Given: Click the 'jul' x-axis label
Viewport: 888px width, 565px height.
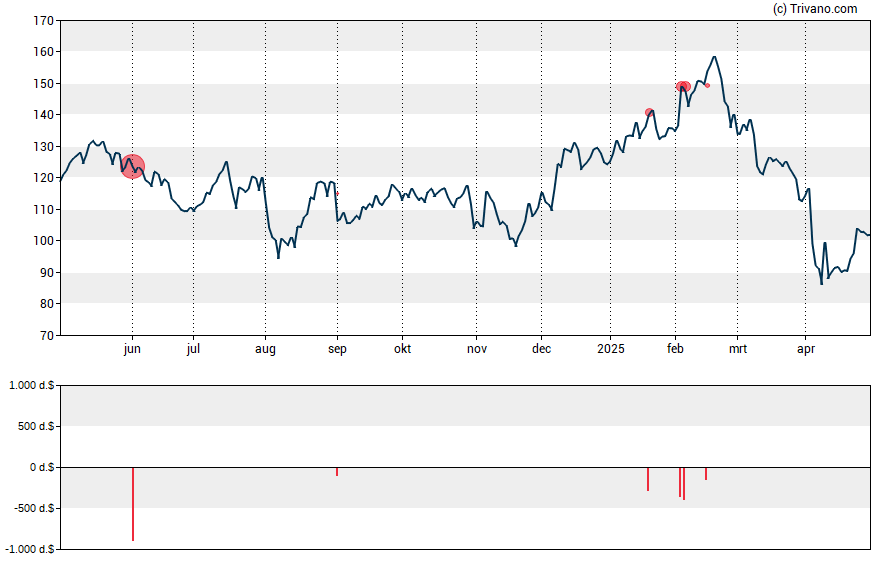Looking at the screenshot, I should (193, 349).
